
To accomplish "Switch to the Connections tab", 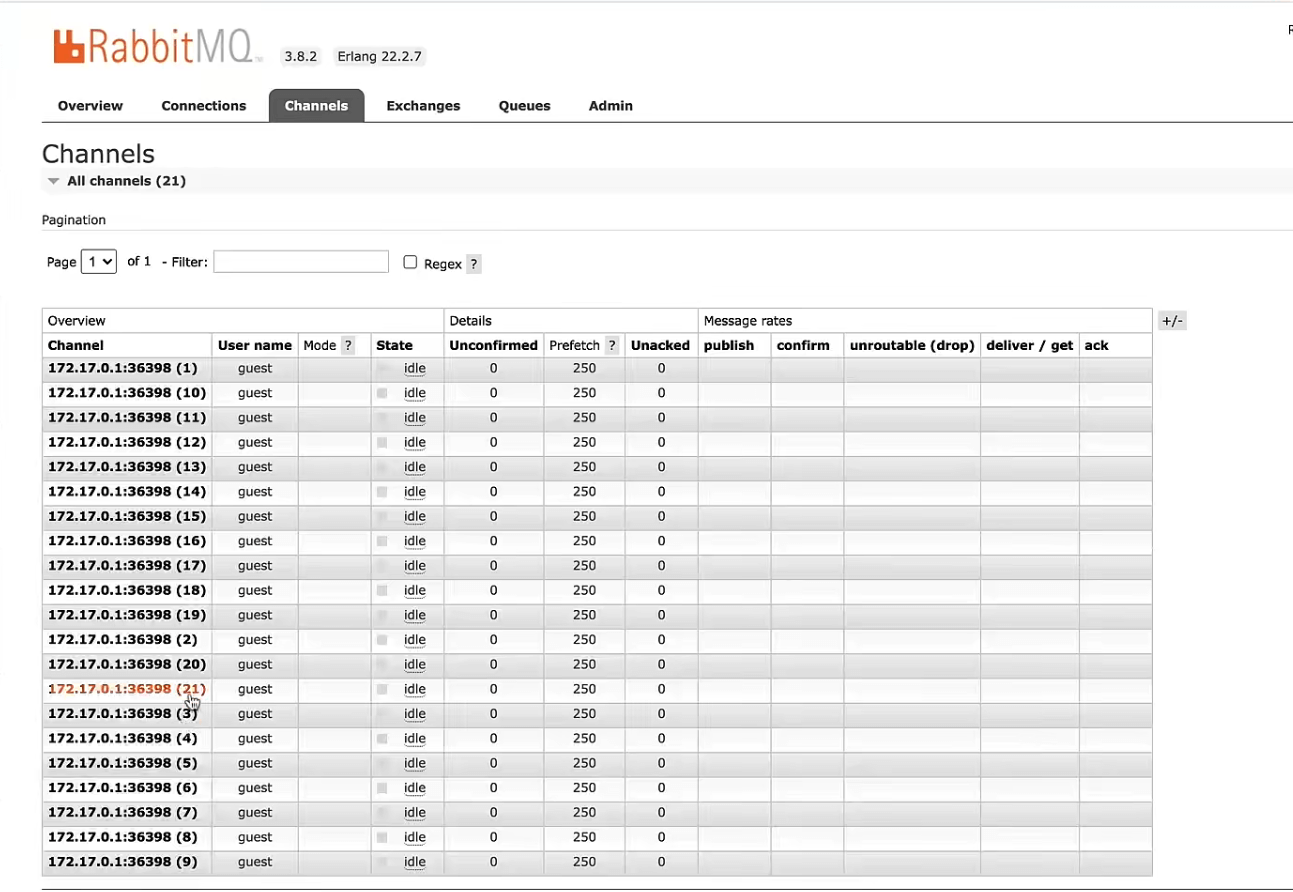I will (204, 106).
